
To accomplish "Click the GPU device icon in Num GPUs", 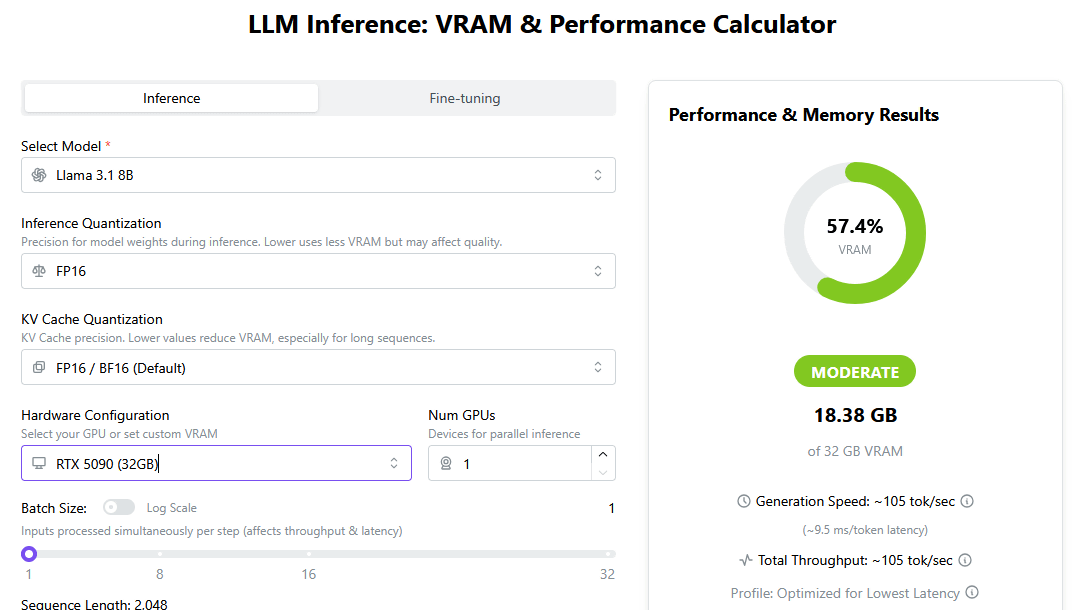I will 446,463.
